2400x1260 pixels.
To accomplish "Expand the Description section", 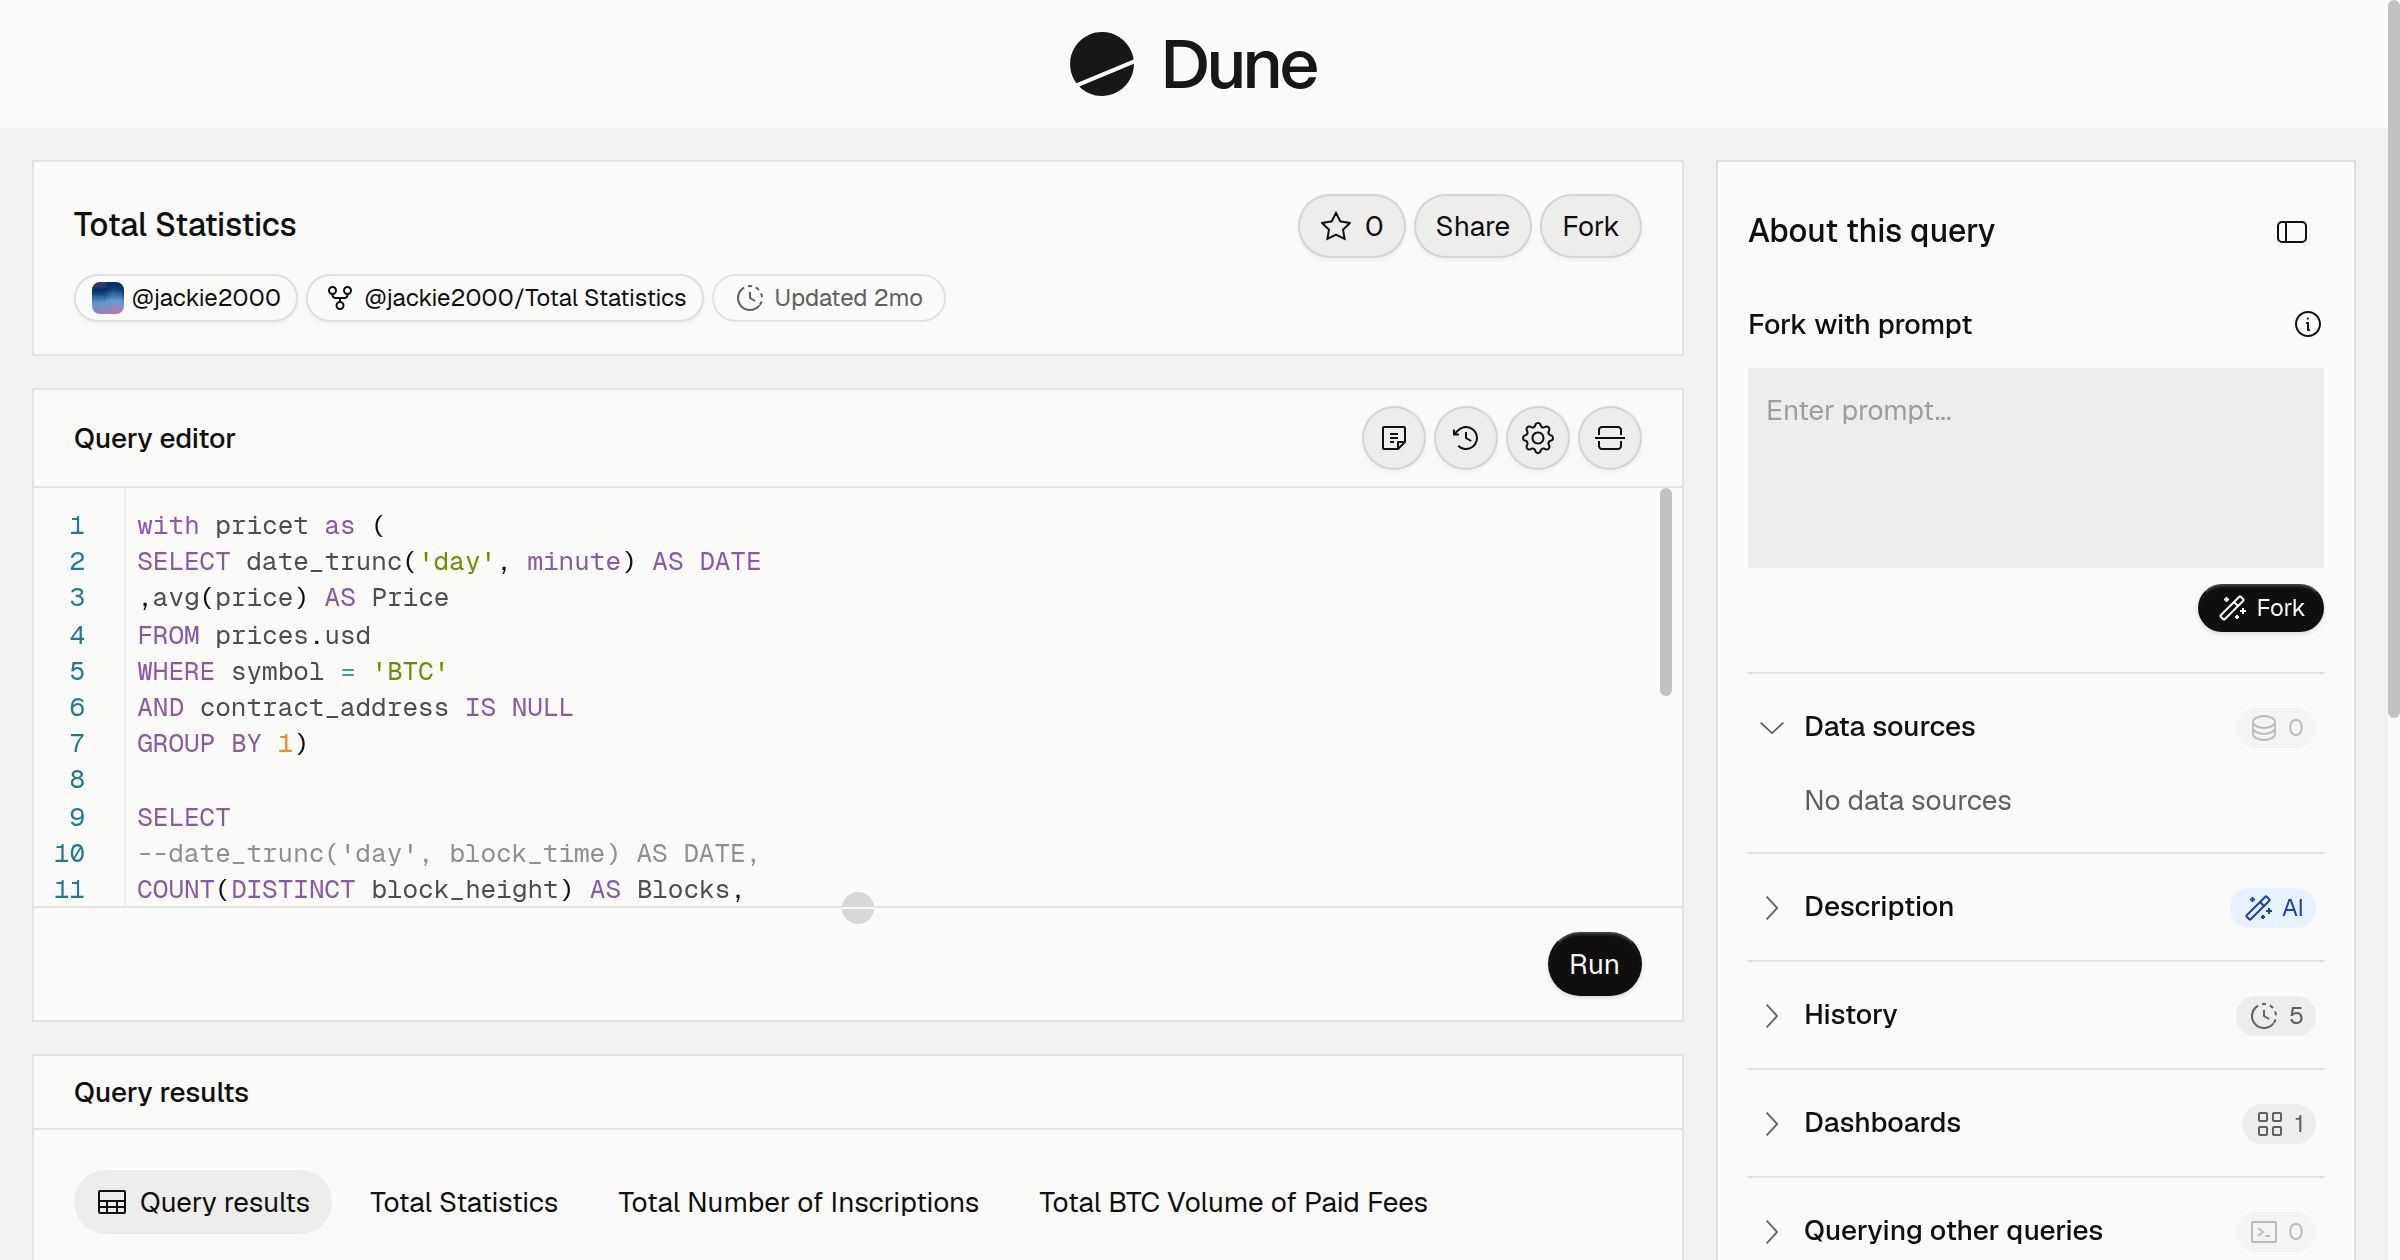I will tap(1771, 907).
